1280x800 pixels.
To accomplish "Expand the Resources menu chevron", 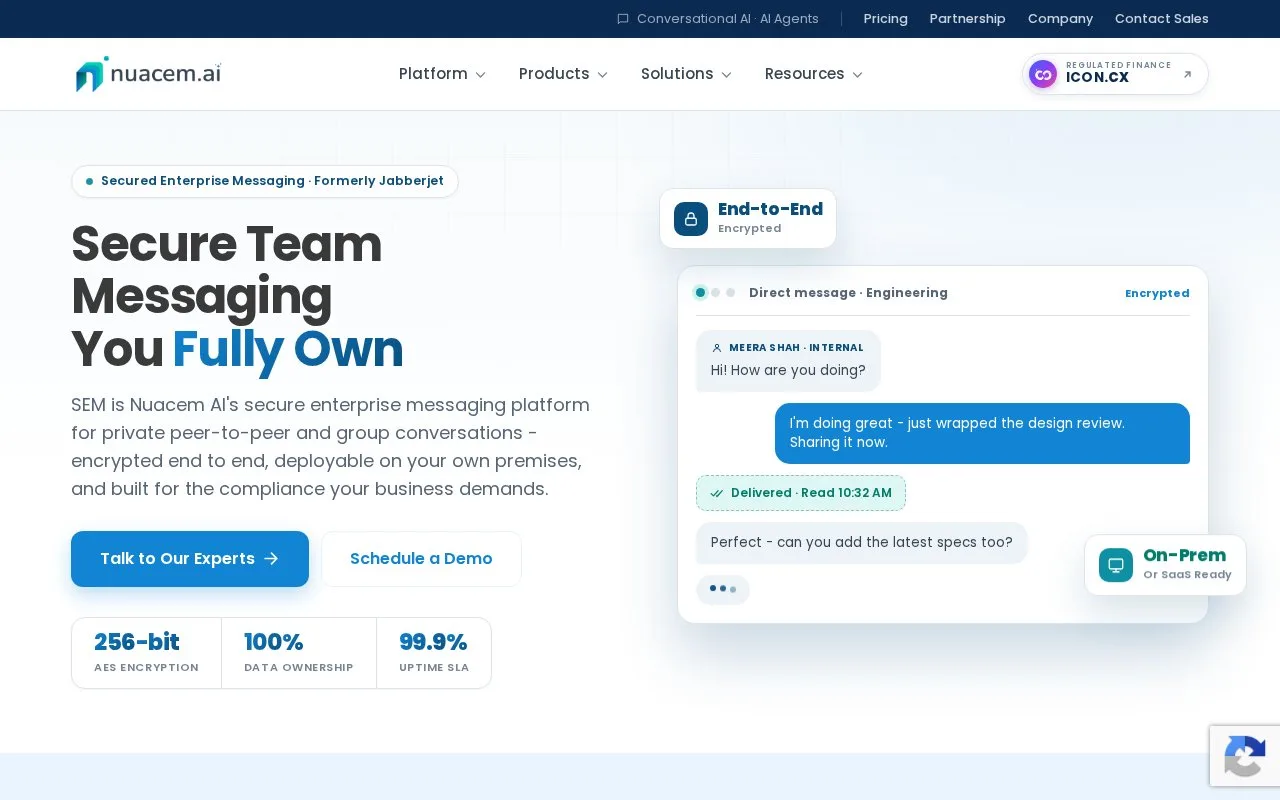I will pyautogui.click(x=857, y=75).
